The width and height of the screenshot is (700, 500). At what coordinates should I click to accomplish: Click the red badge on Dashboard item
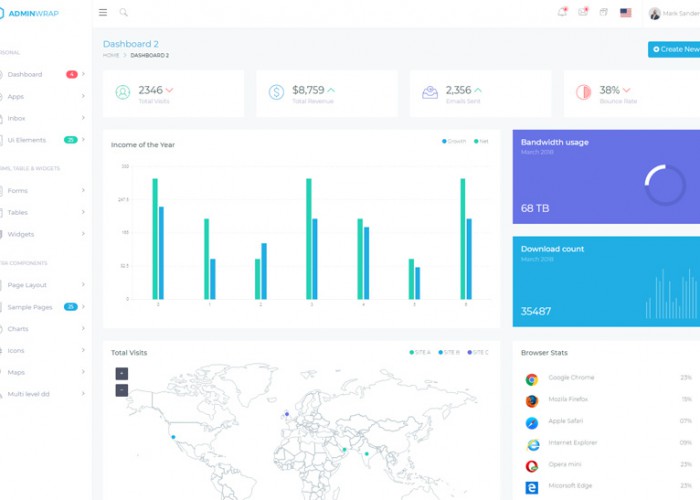[x=71, y=74]
